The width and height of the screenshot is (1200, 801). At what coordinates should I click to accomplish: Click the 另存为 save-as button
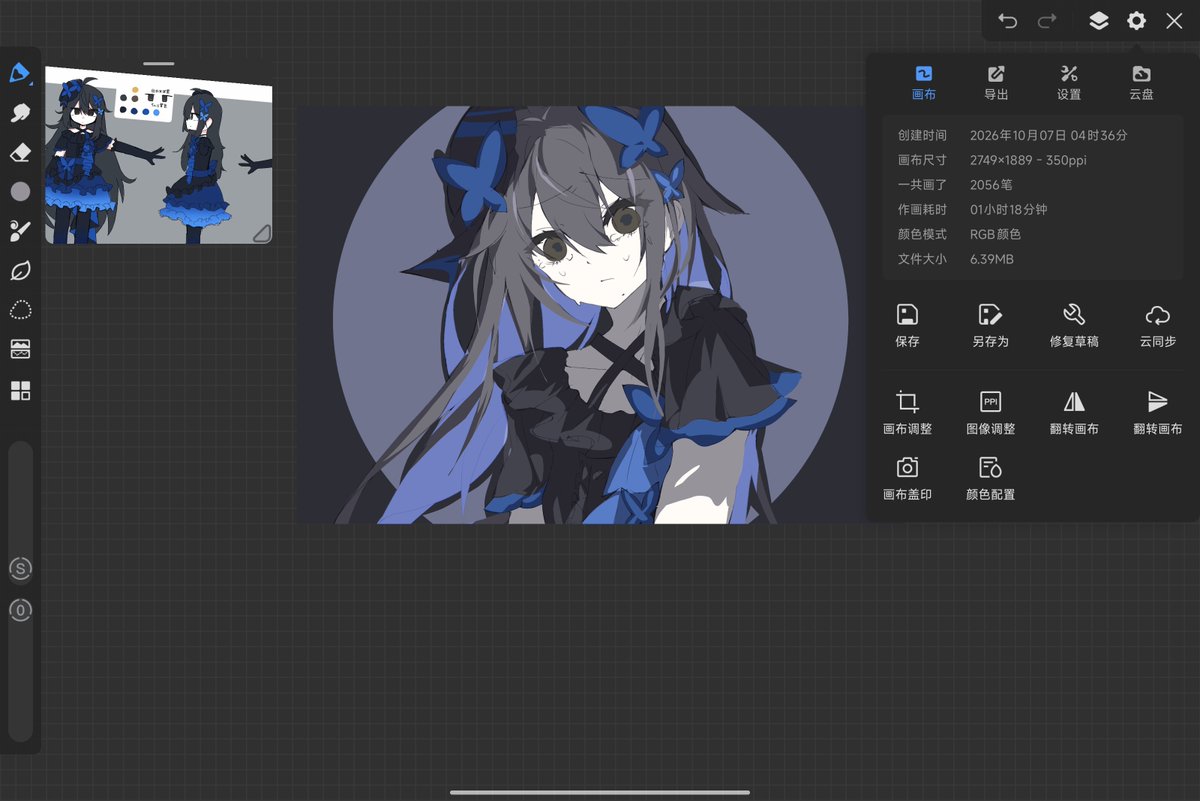coord(990,326)
